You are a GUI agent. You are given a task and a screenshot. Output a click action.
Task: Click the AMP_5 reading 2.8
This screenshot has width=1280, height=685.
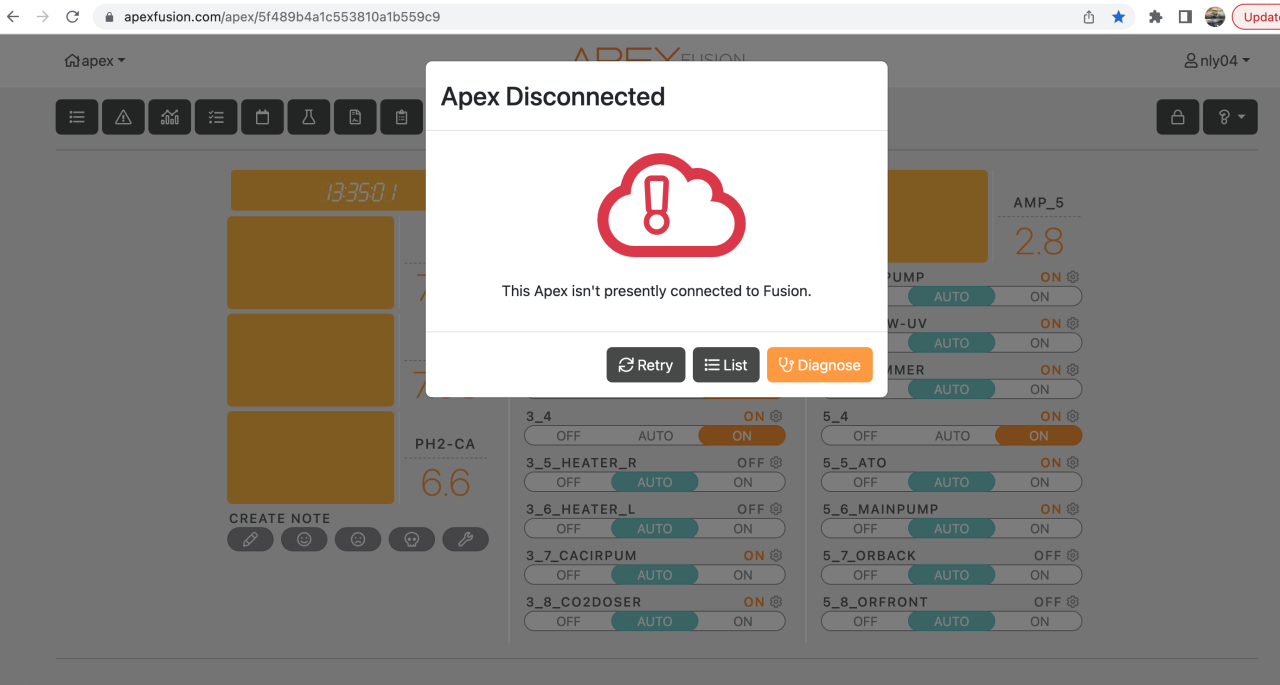(x=1039, y=241)
